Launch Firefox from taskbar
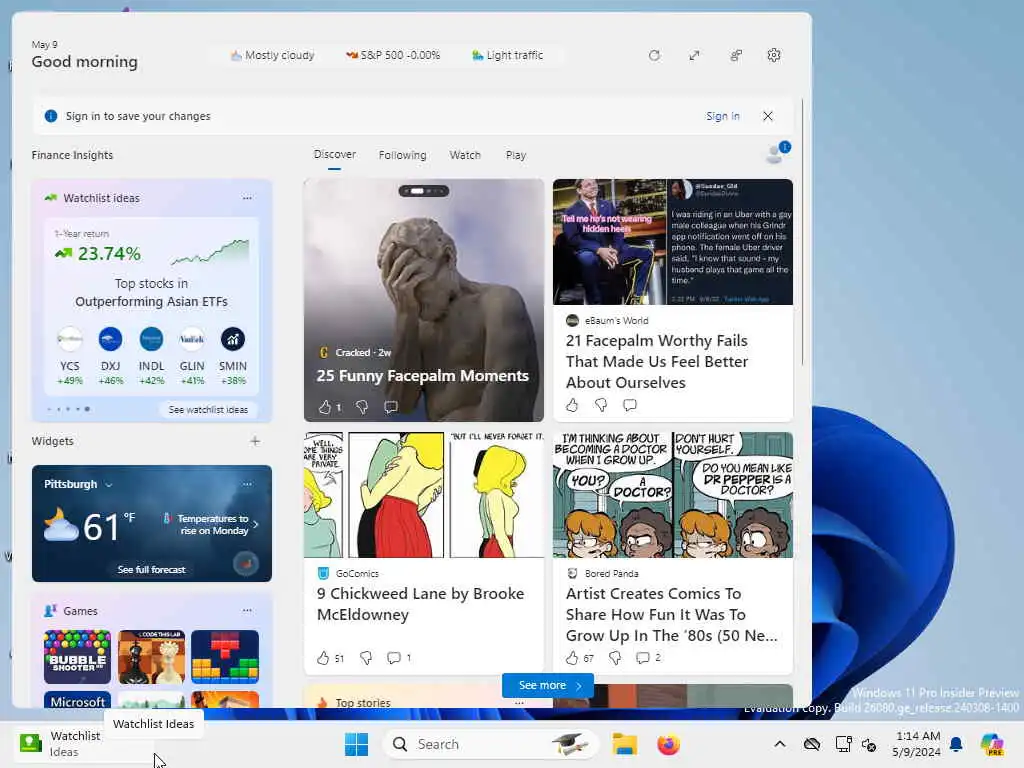Viewport: 1024px width, 768px height. pyautogui.click(x=668, y=744)
